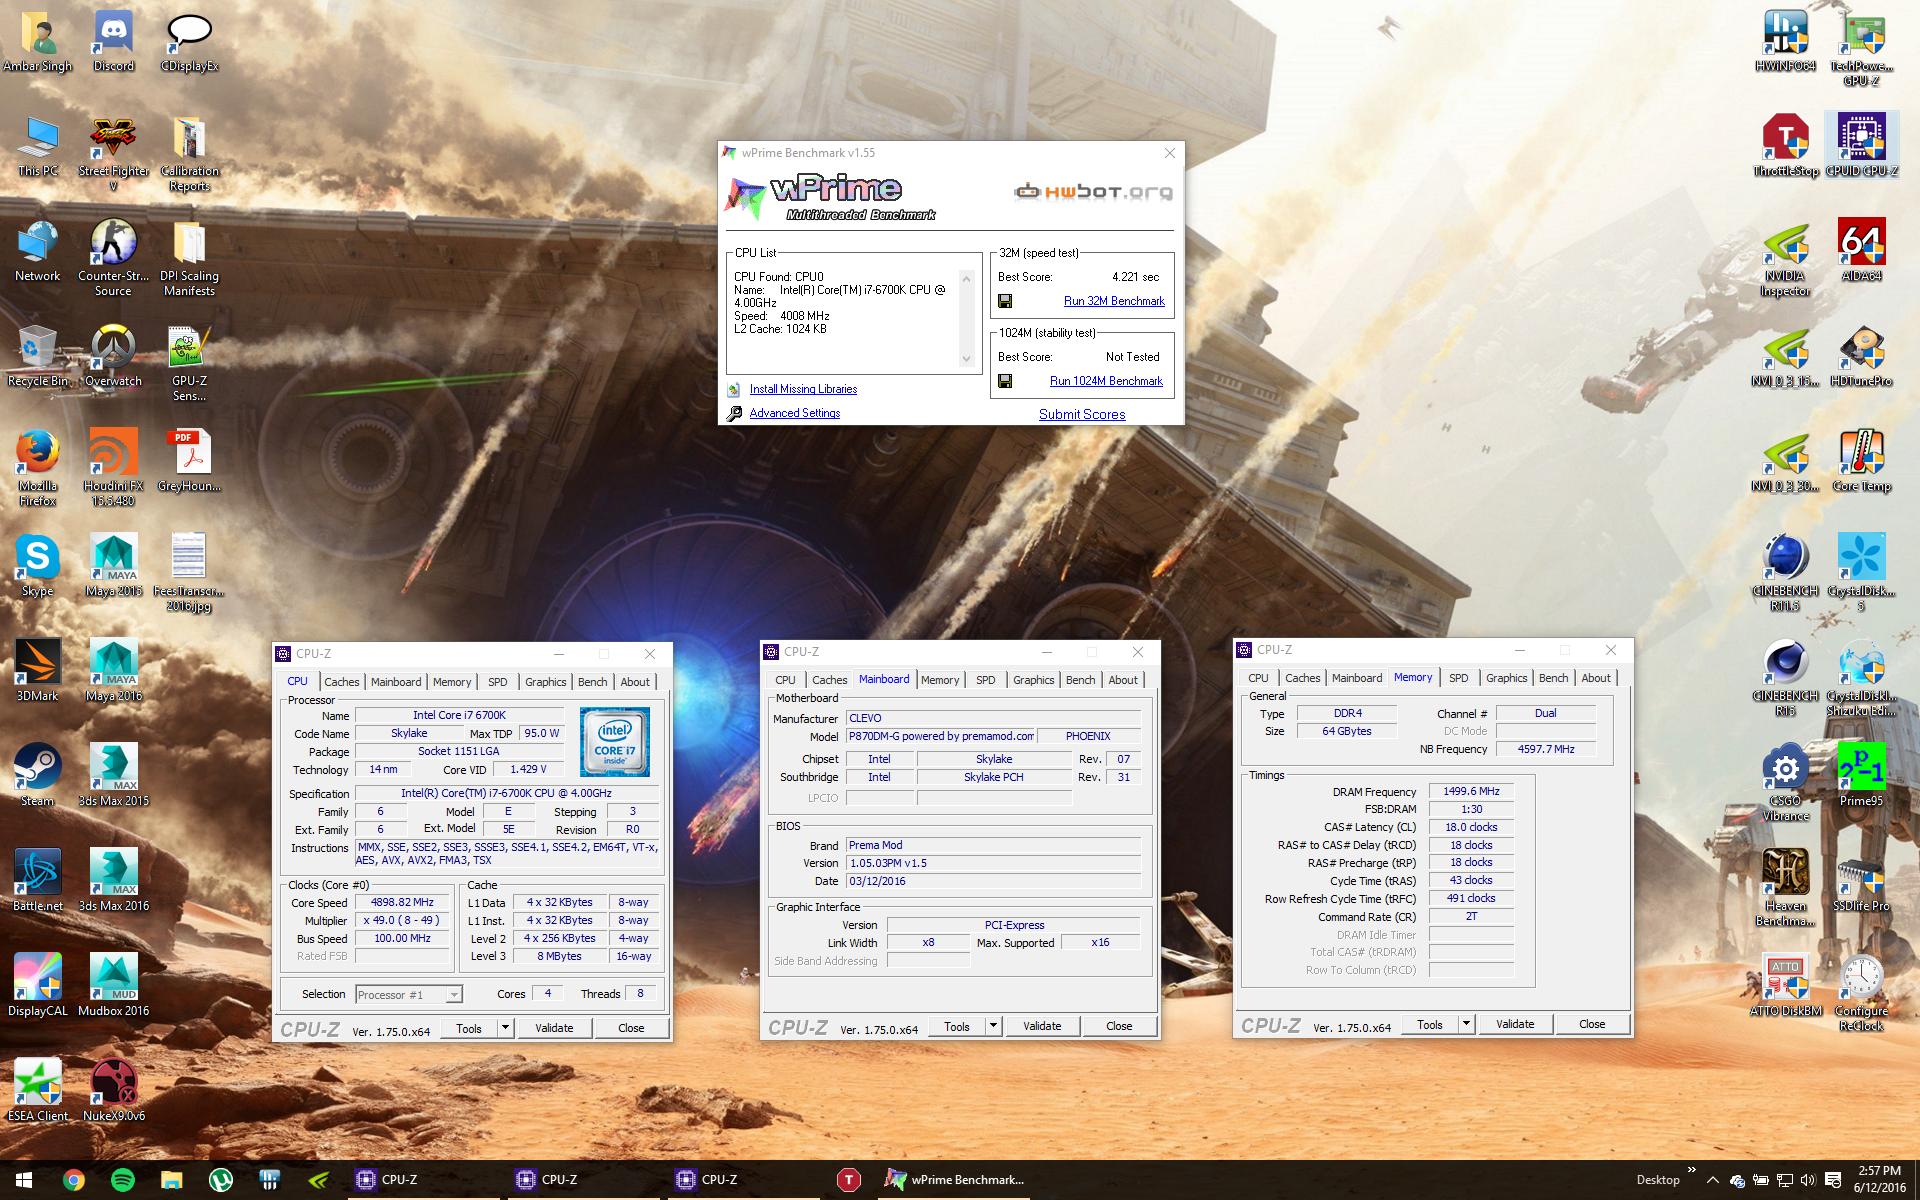Open Submit Scores link in wPrime
The height and width of the screenshot is (1200, 1920).
click(x=1082, y=414)
